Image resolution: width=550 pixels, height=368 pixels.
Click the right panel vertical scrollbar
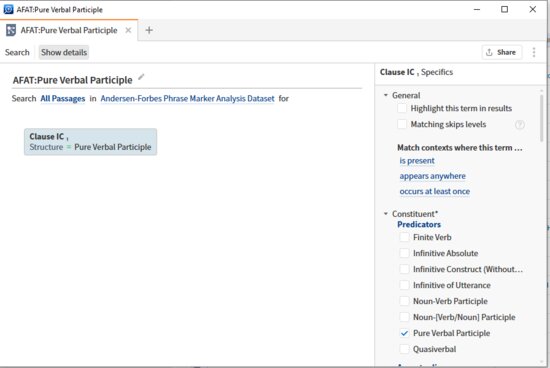tap(542, 118)
